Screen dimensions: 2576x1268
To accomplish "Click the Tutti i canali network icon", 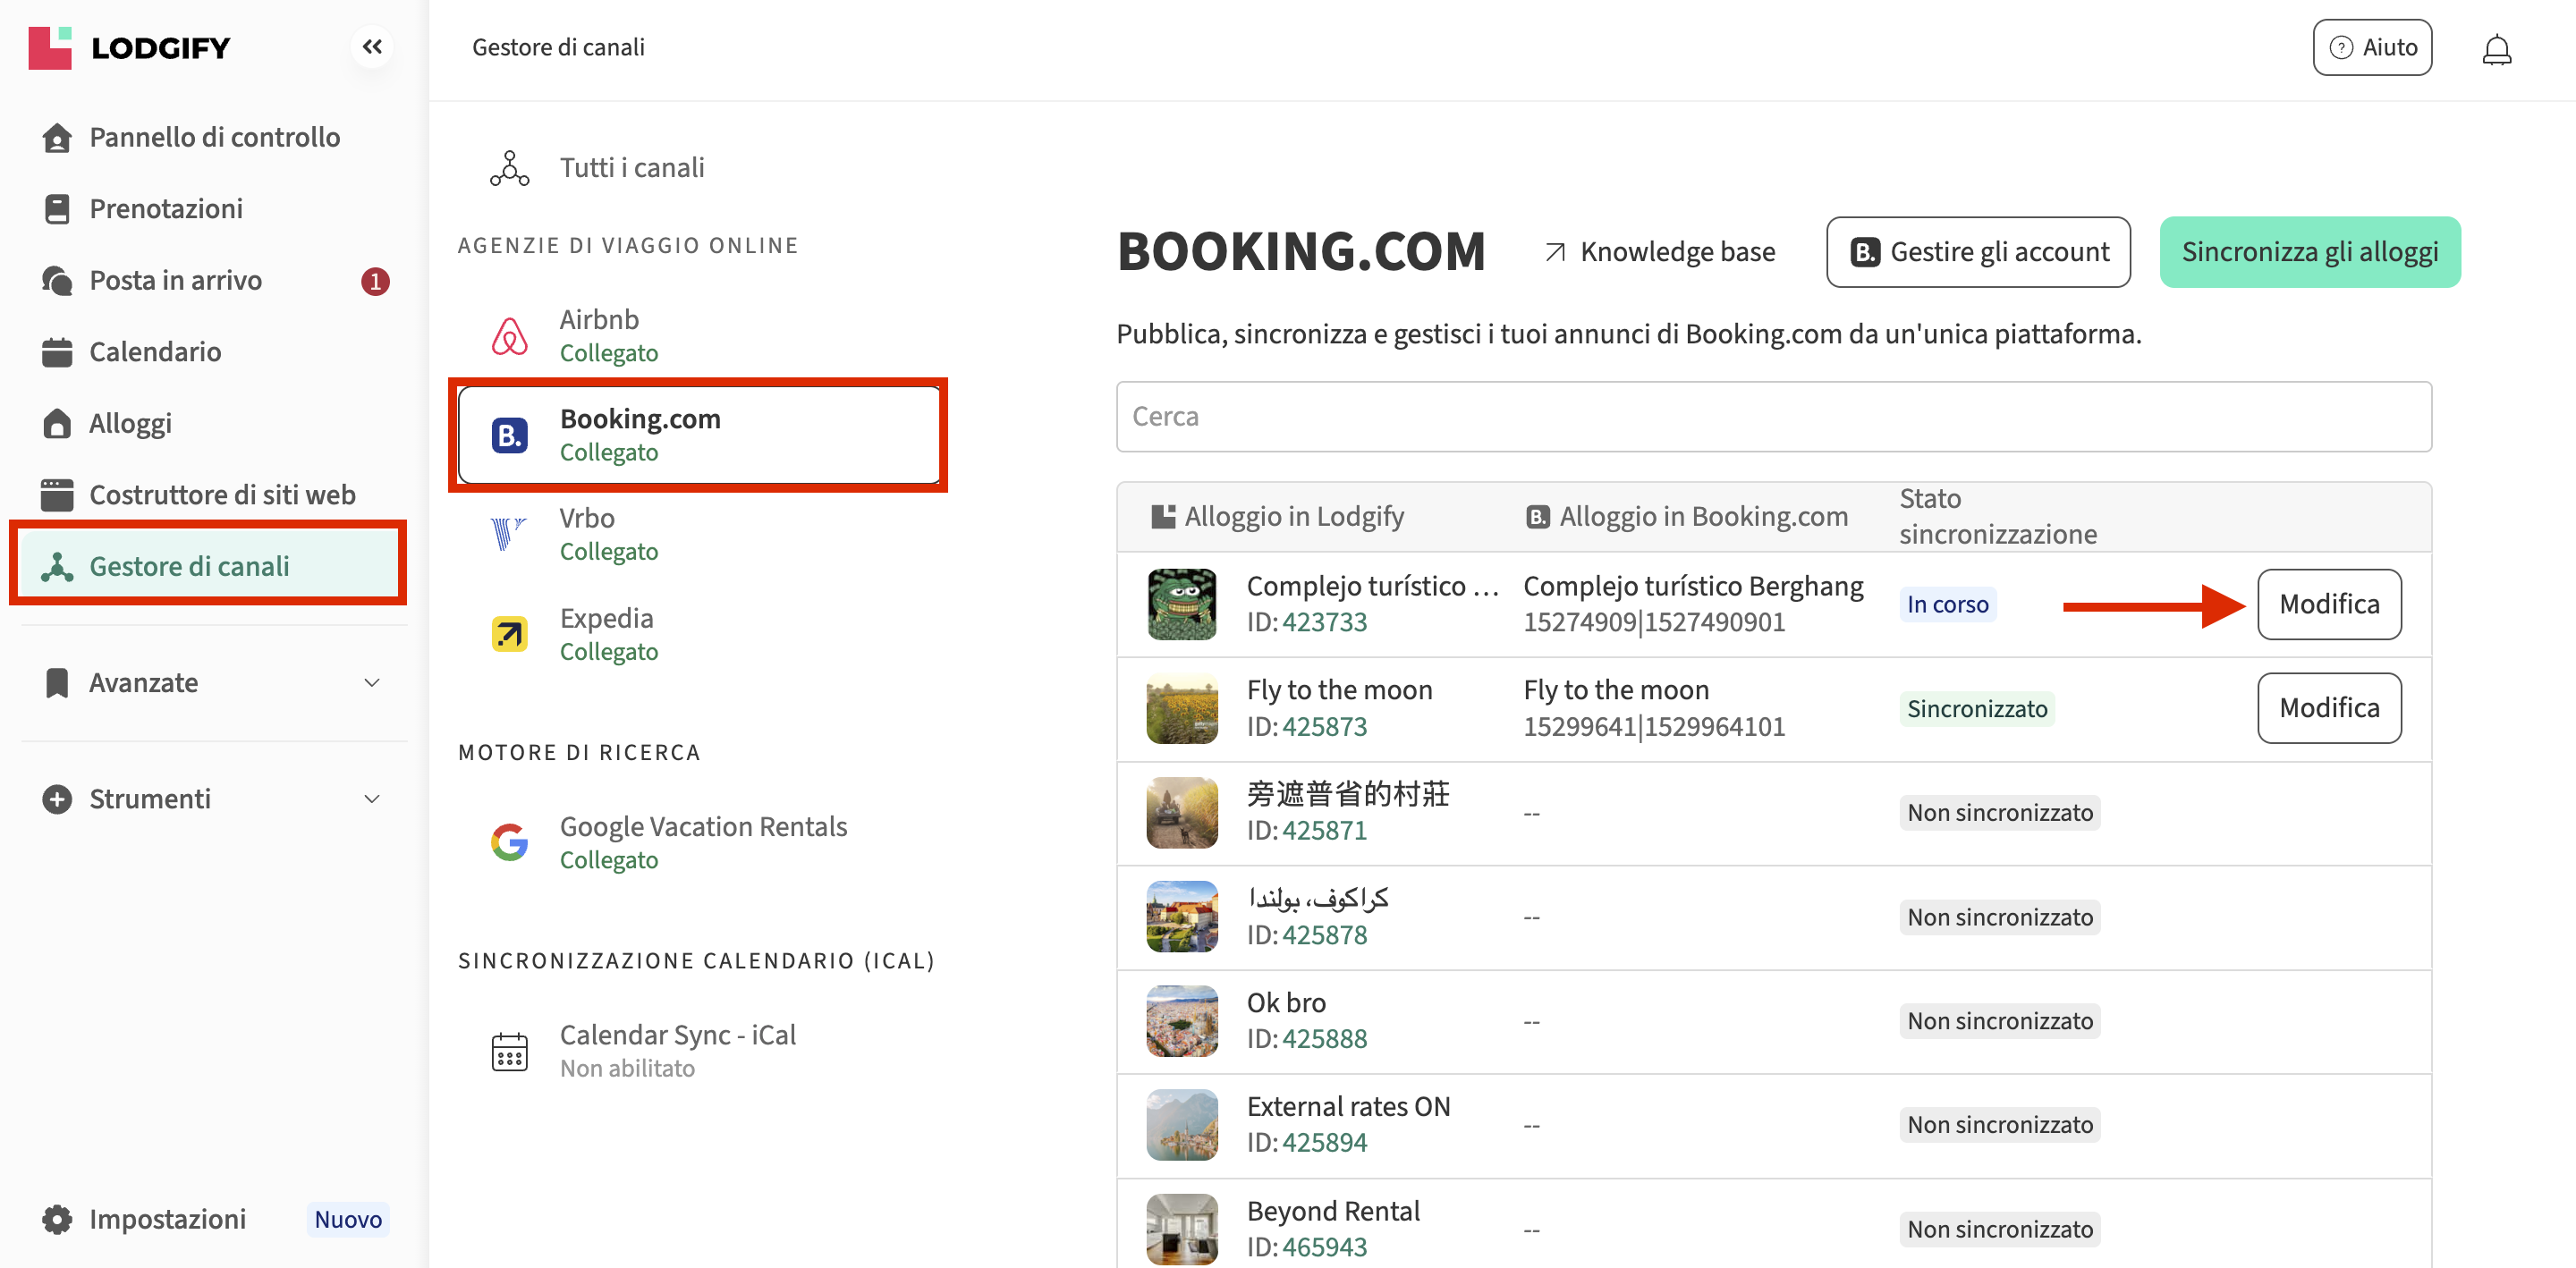I will click(x=509, y=168).
